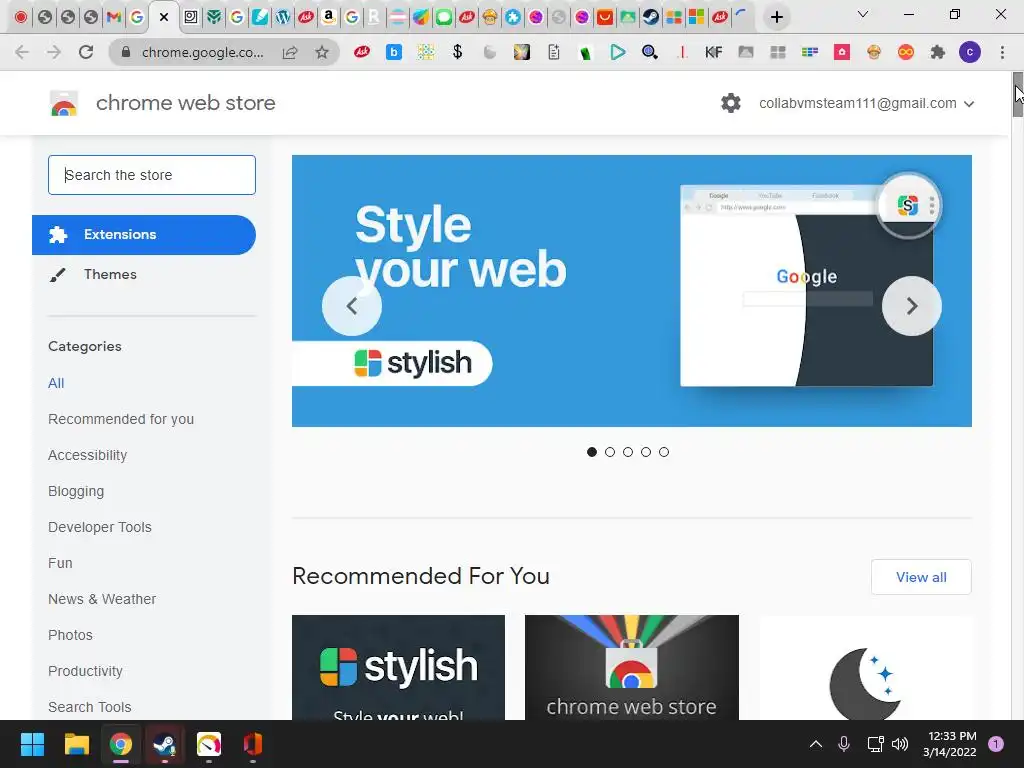Choose the All category

tap(56, 383)
